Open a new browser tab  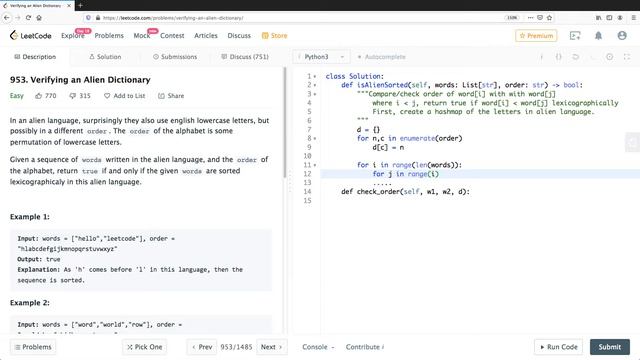[x=80, y=5]
